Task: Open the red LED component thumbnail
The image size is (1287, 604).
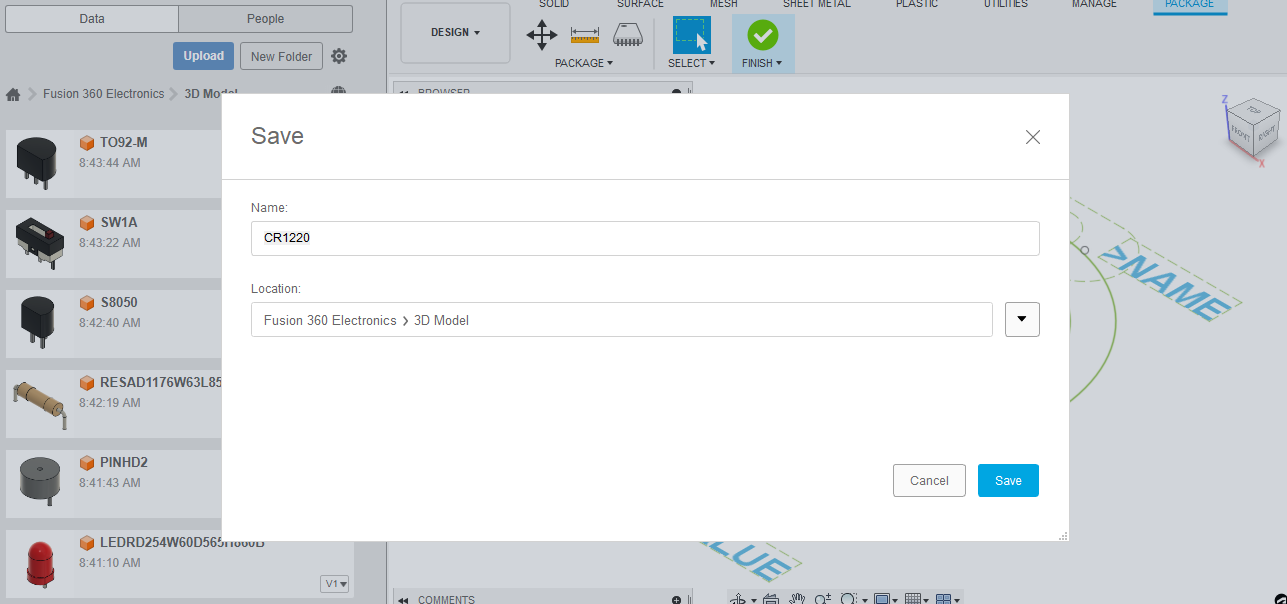Action: (x=40, y=563)
